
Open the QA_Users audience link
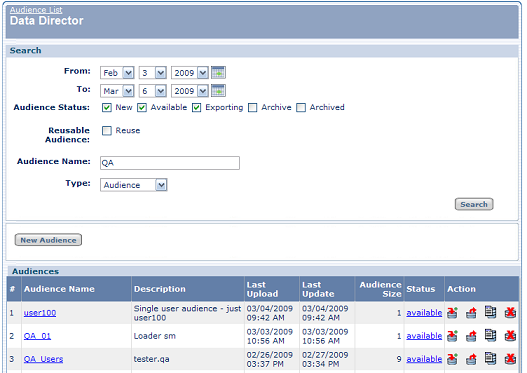[43, 359]
